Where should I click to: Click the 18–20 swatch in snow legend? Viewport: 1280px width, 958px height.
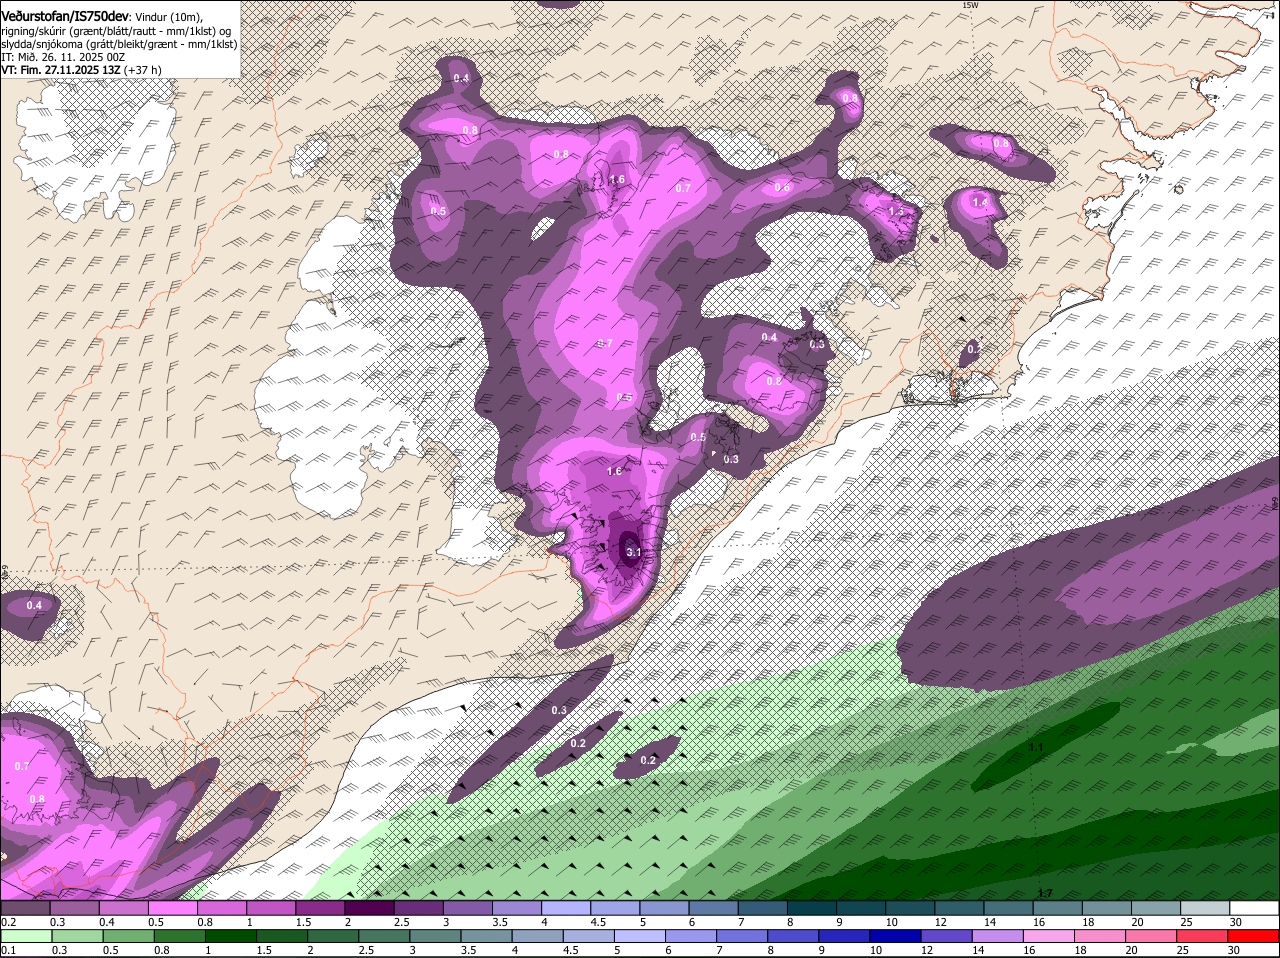click(1107, 908)
